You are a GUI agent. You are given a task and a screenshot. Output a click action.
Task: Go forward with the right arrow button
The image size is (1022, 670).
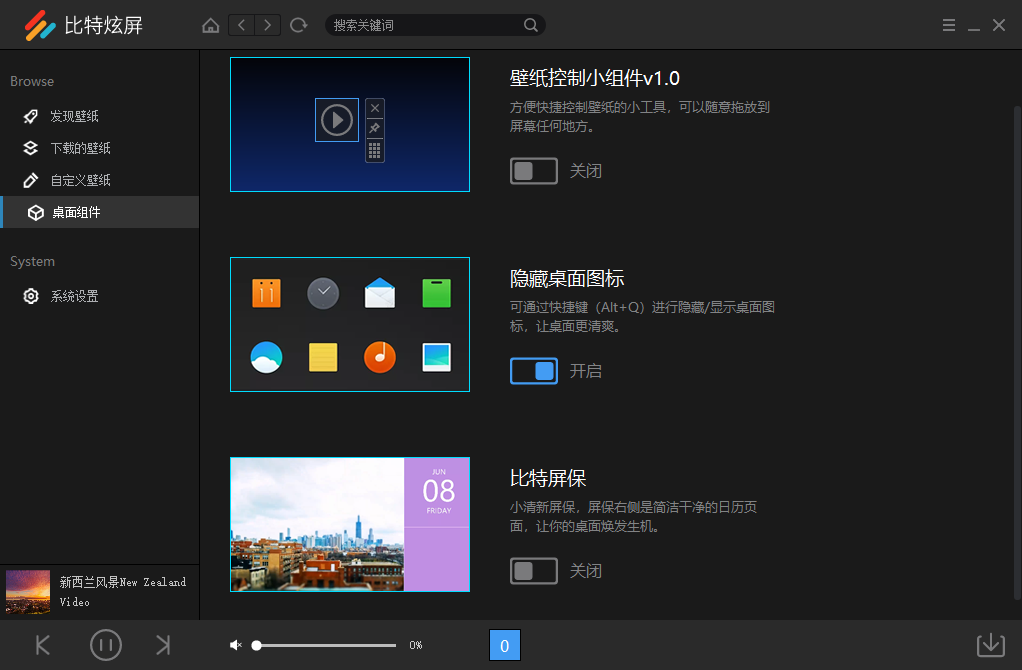(x=267, y=25)
